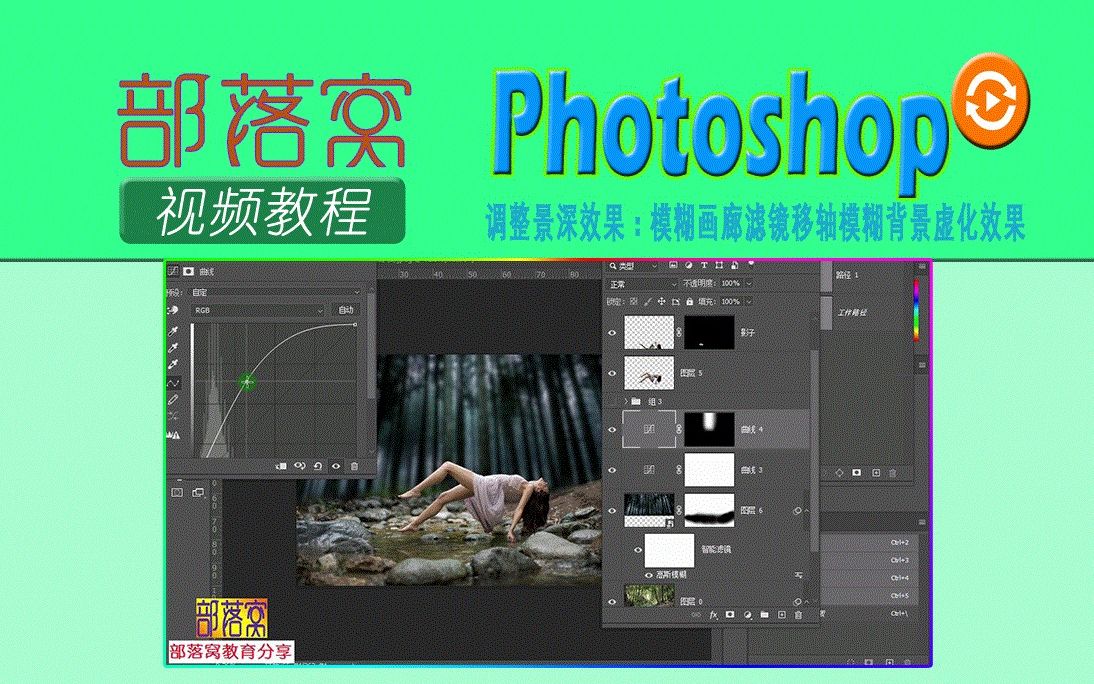Click the filter by text layers T icon

tap(704, 266)
